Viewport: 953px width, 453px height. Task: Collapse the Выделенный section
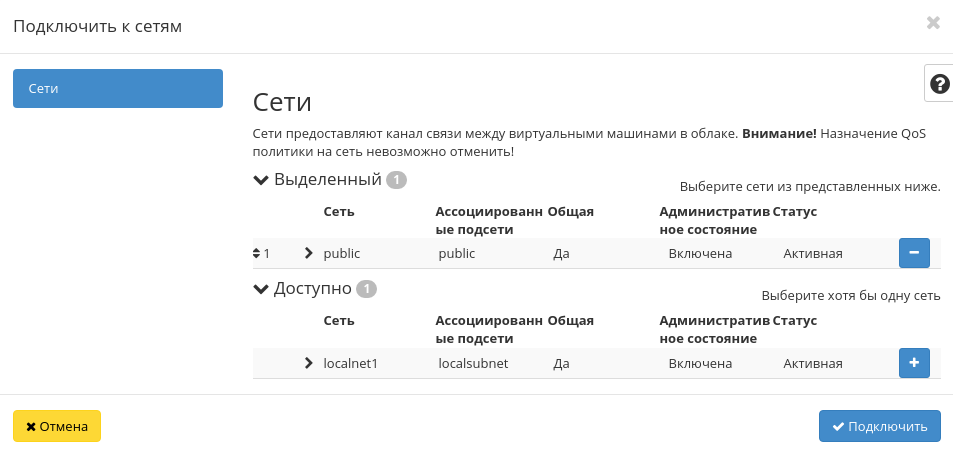click(262, 180)
